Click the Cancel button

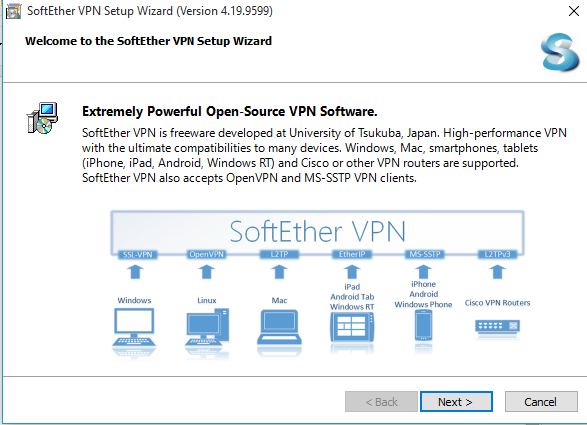point(541,402)
